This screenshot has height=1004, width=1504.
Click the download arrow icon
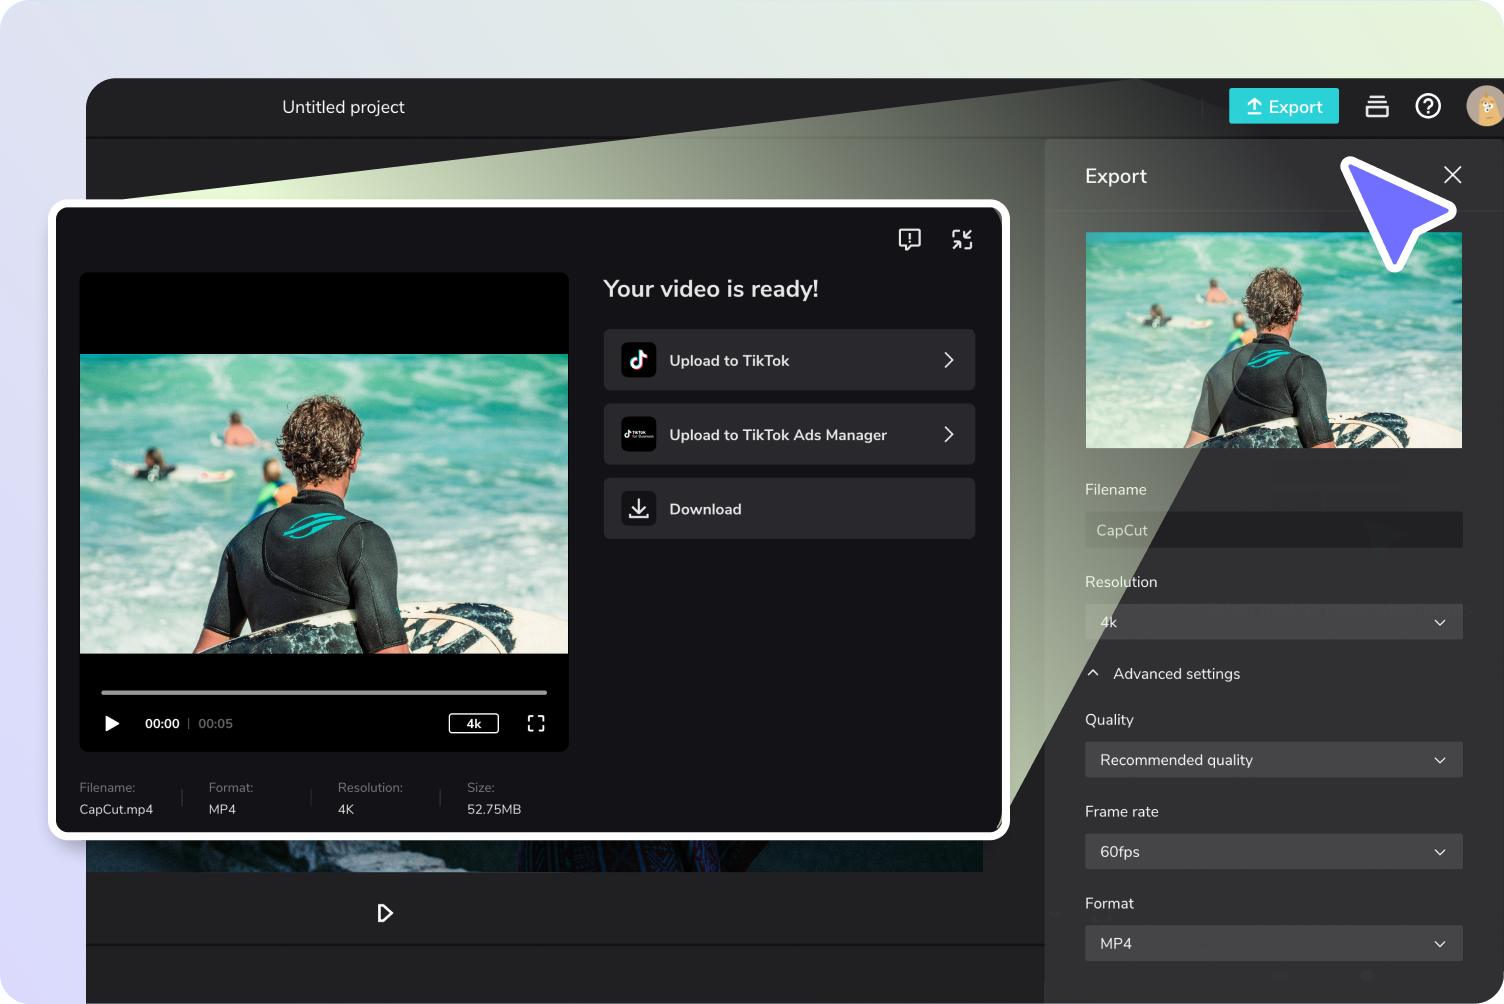(638, 508)
